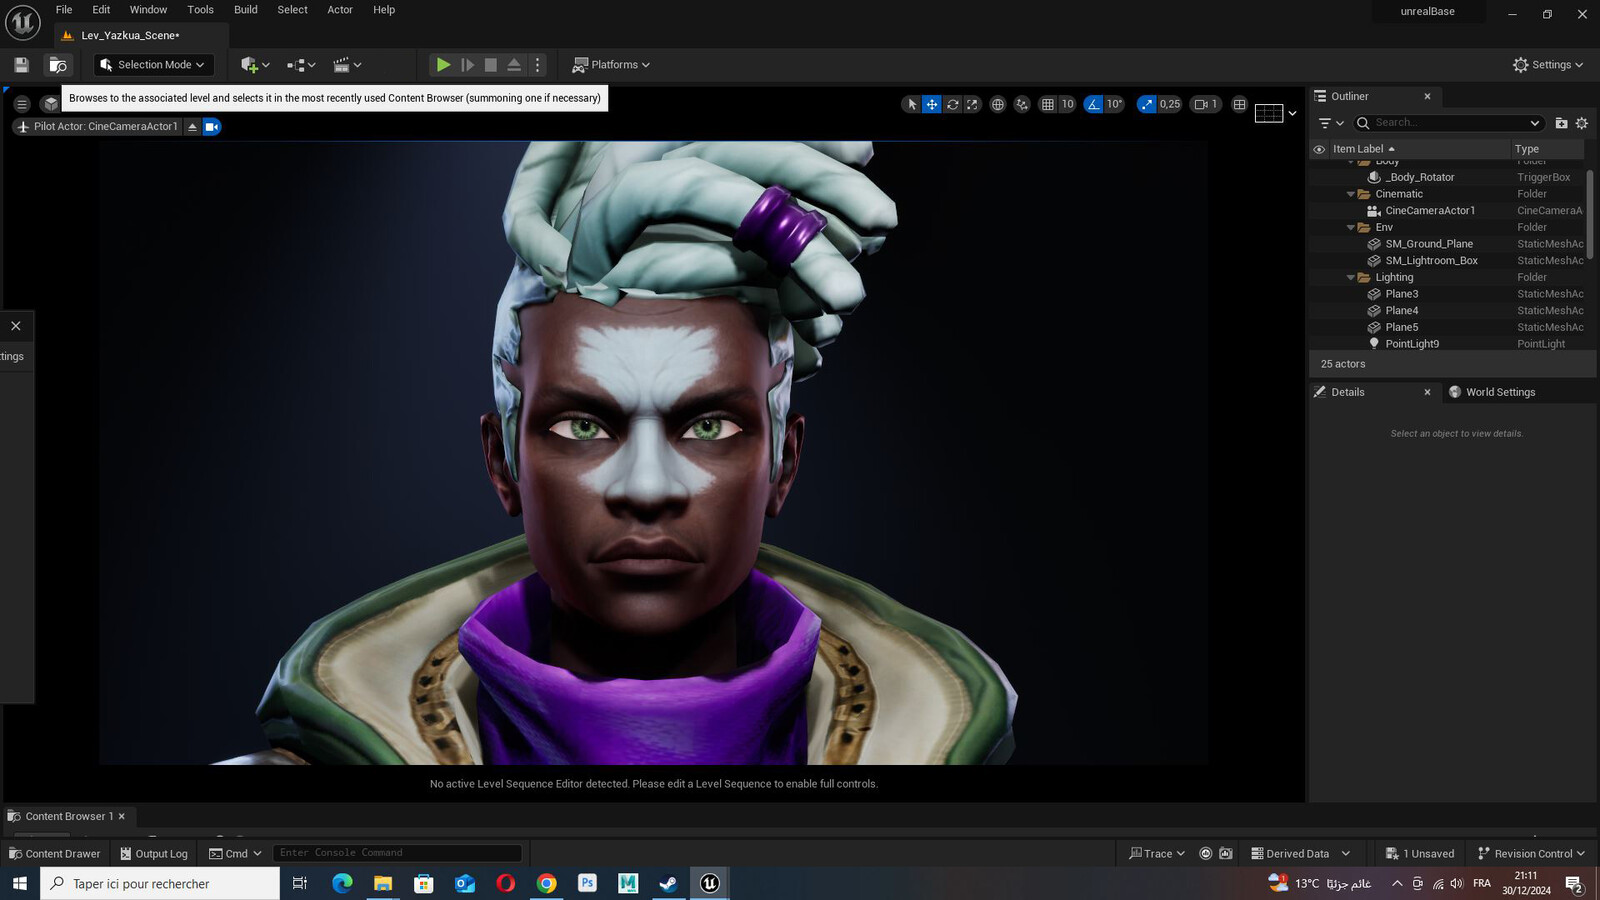This screenshot has height=900, width=1600.
Task: Change the grid snap value 10
Action: coord(1067,104)
